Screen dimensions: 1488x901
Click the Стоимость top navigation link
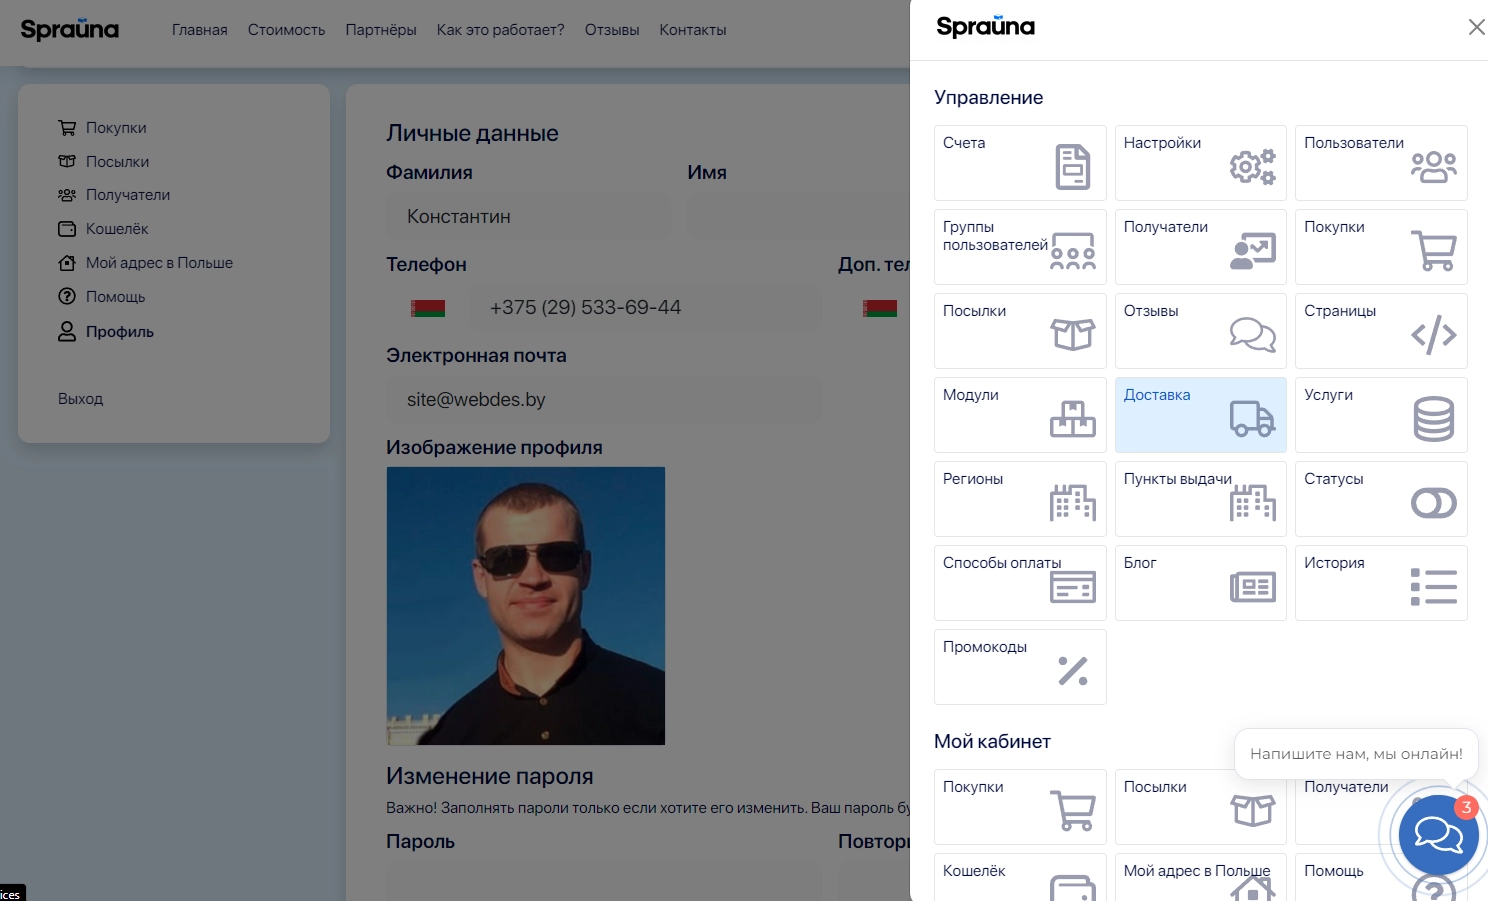(x=286, y=30)
